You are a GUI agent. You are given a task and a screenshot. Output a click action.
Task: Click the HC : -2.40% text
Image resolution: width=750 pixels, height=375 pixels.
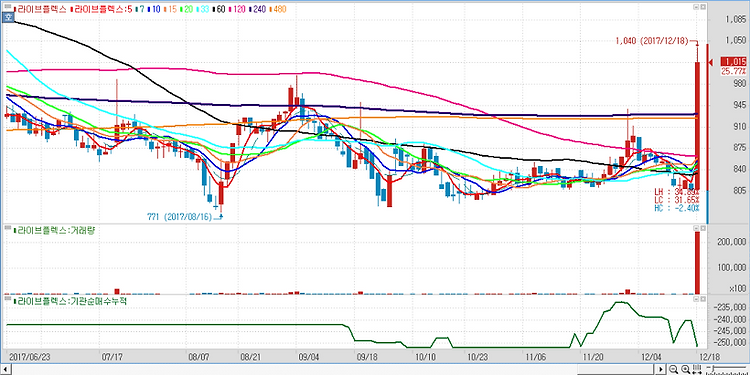[676, 208]
